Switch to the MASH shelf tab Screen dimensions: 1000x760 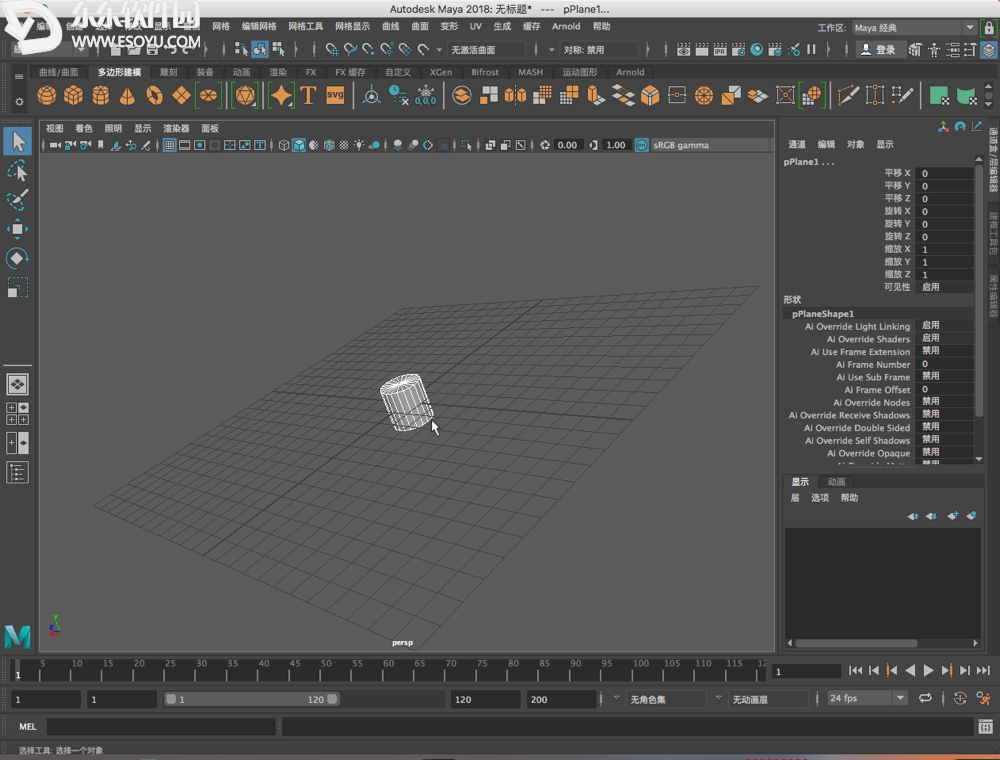530,72
